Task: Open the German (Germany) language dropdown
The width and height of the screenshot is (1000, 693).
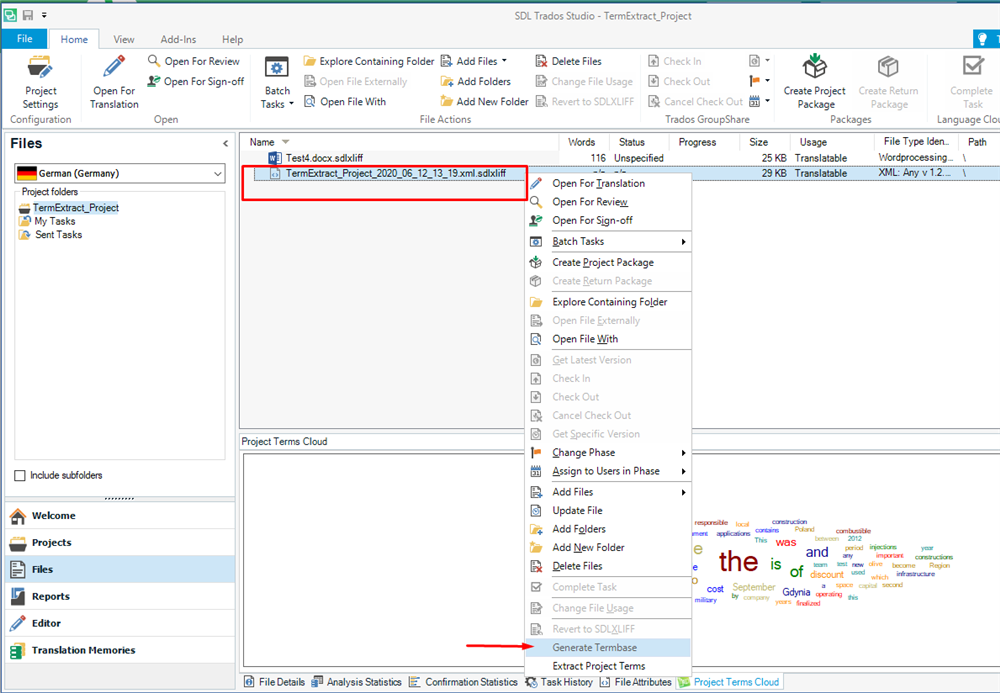Action: (120, 173)
